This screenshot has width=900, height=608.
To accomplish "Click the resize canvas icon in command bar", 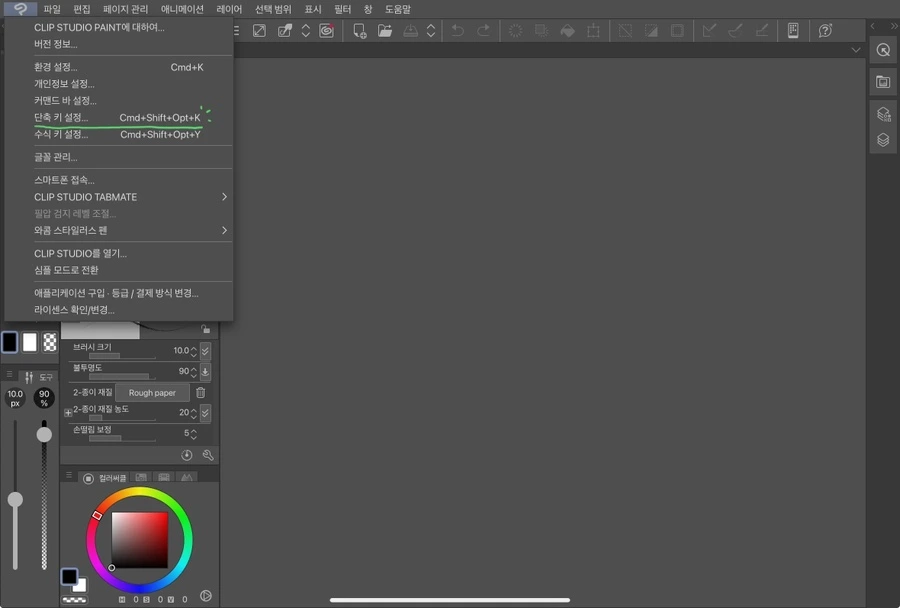I will click(x=259, y=30).
